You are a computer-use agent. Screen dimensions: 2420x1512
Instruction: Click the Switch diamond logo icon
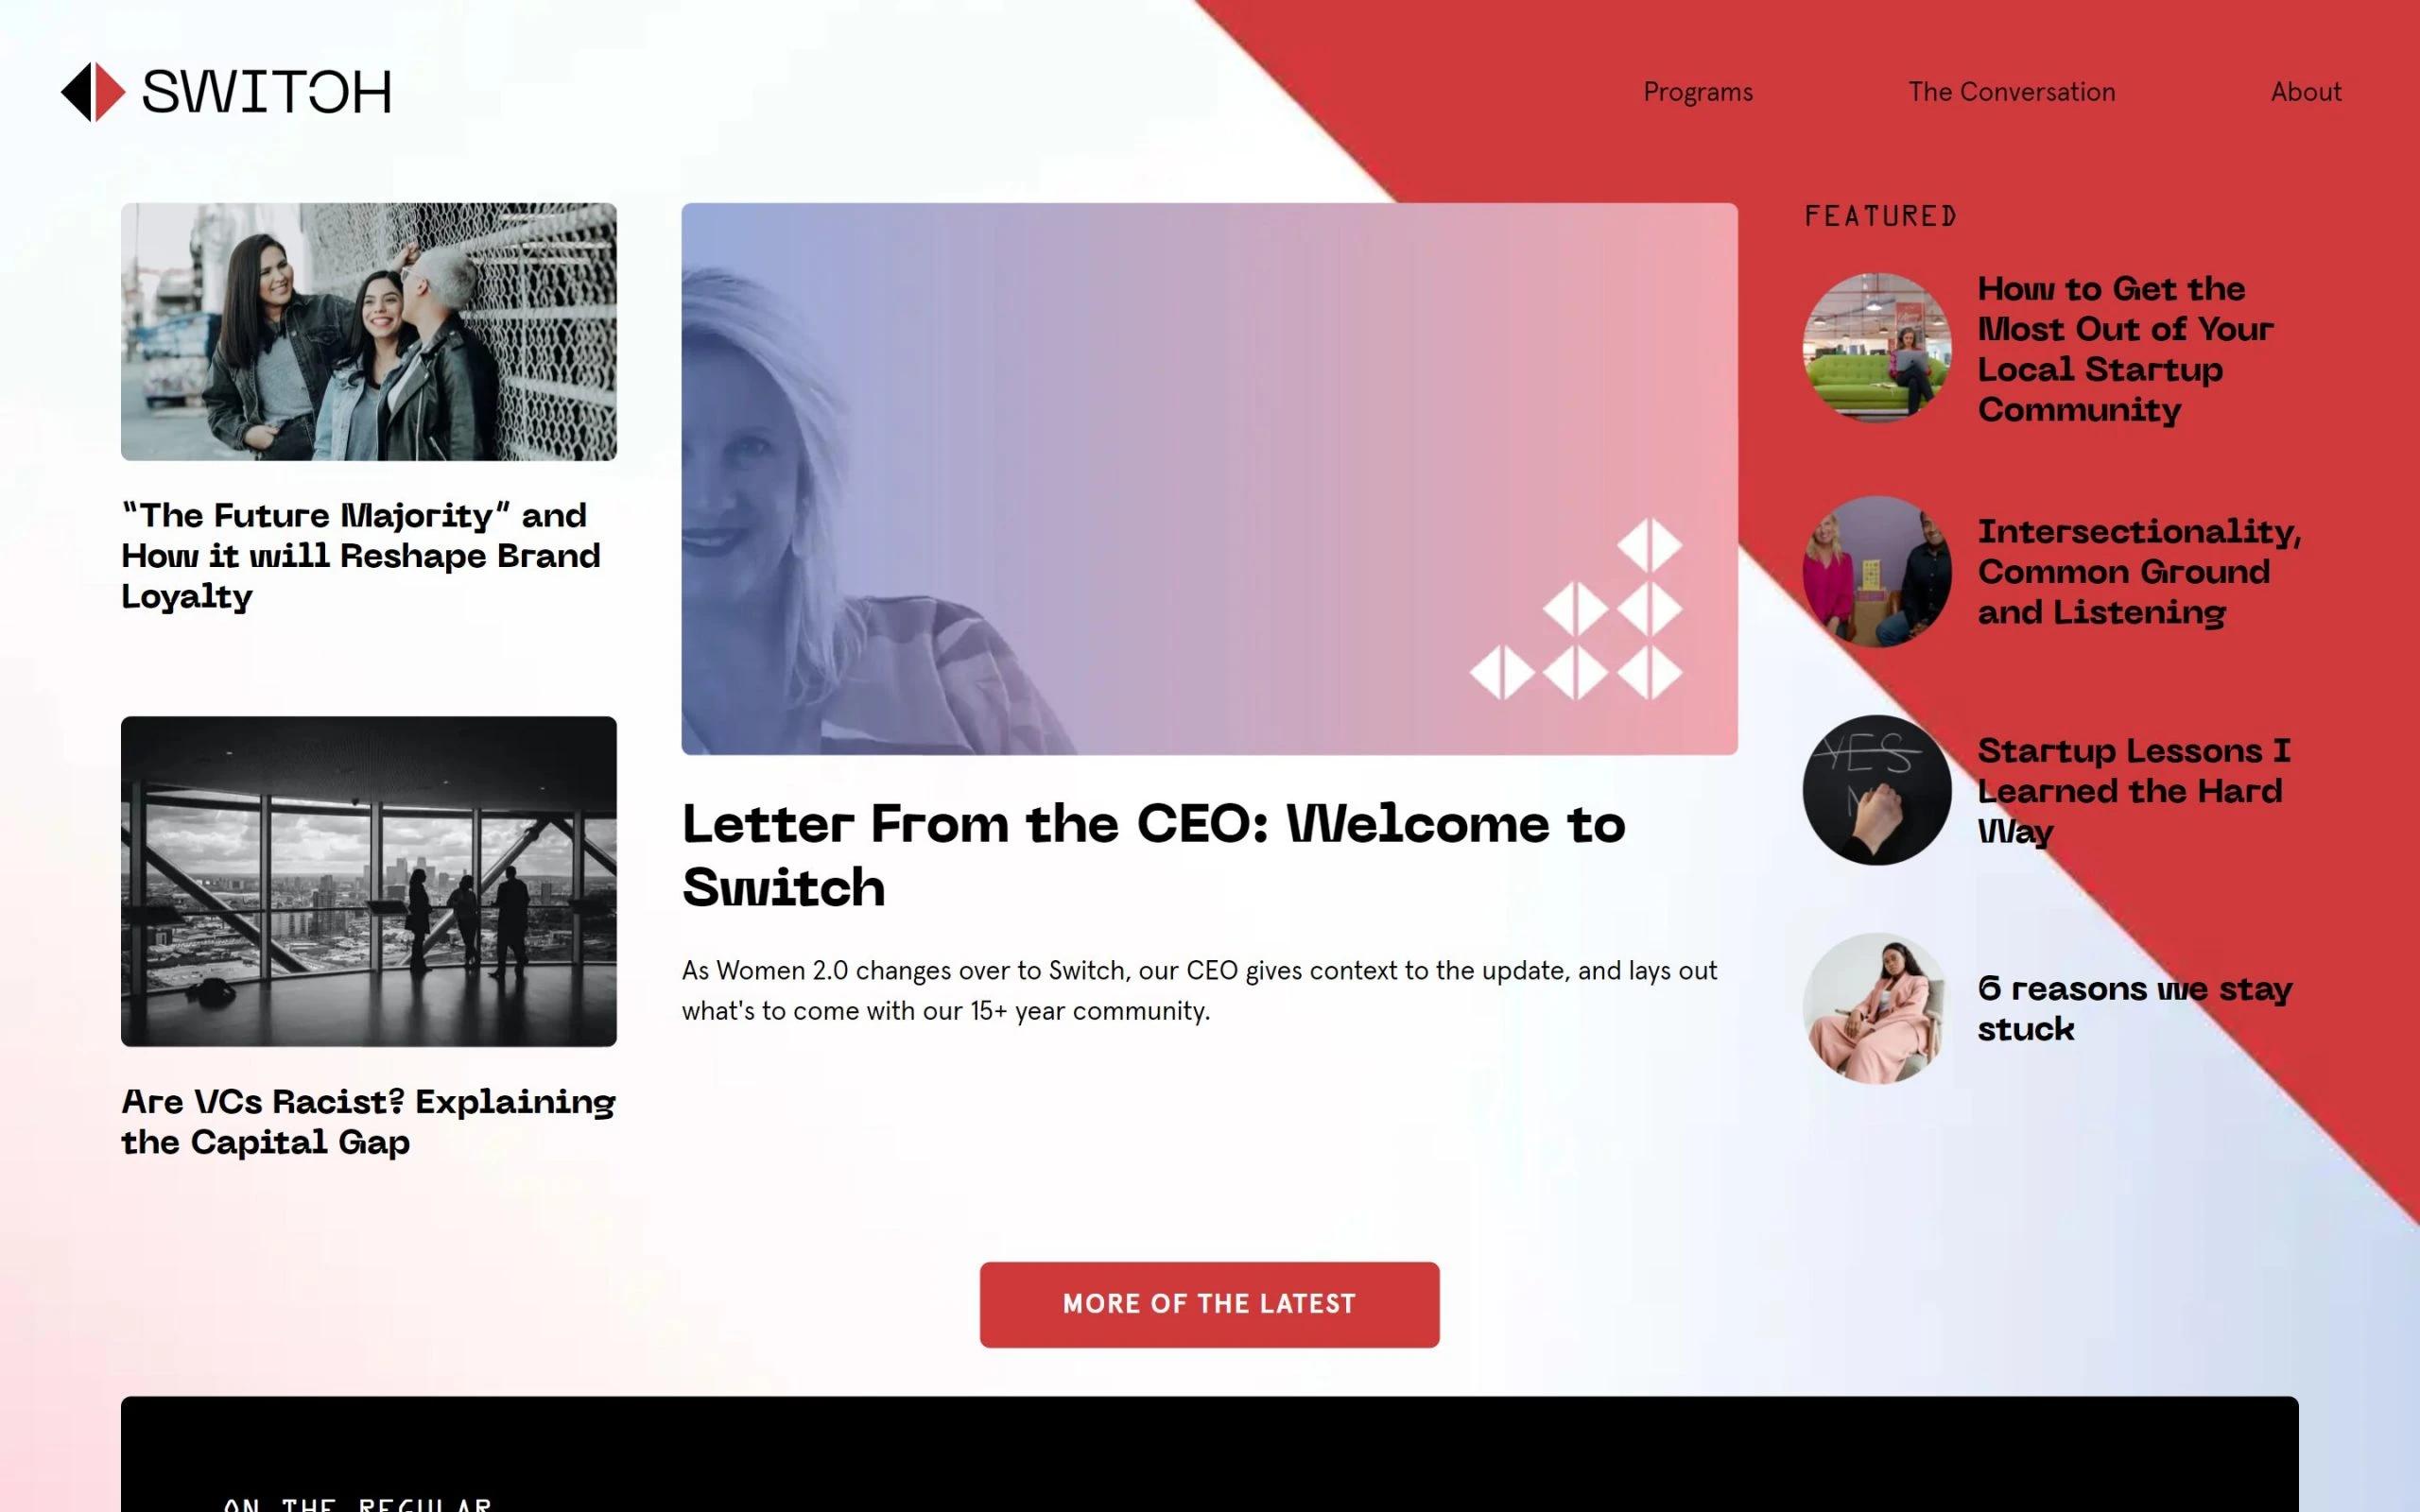pyautogui.click(x=93, y=92)
